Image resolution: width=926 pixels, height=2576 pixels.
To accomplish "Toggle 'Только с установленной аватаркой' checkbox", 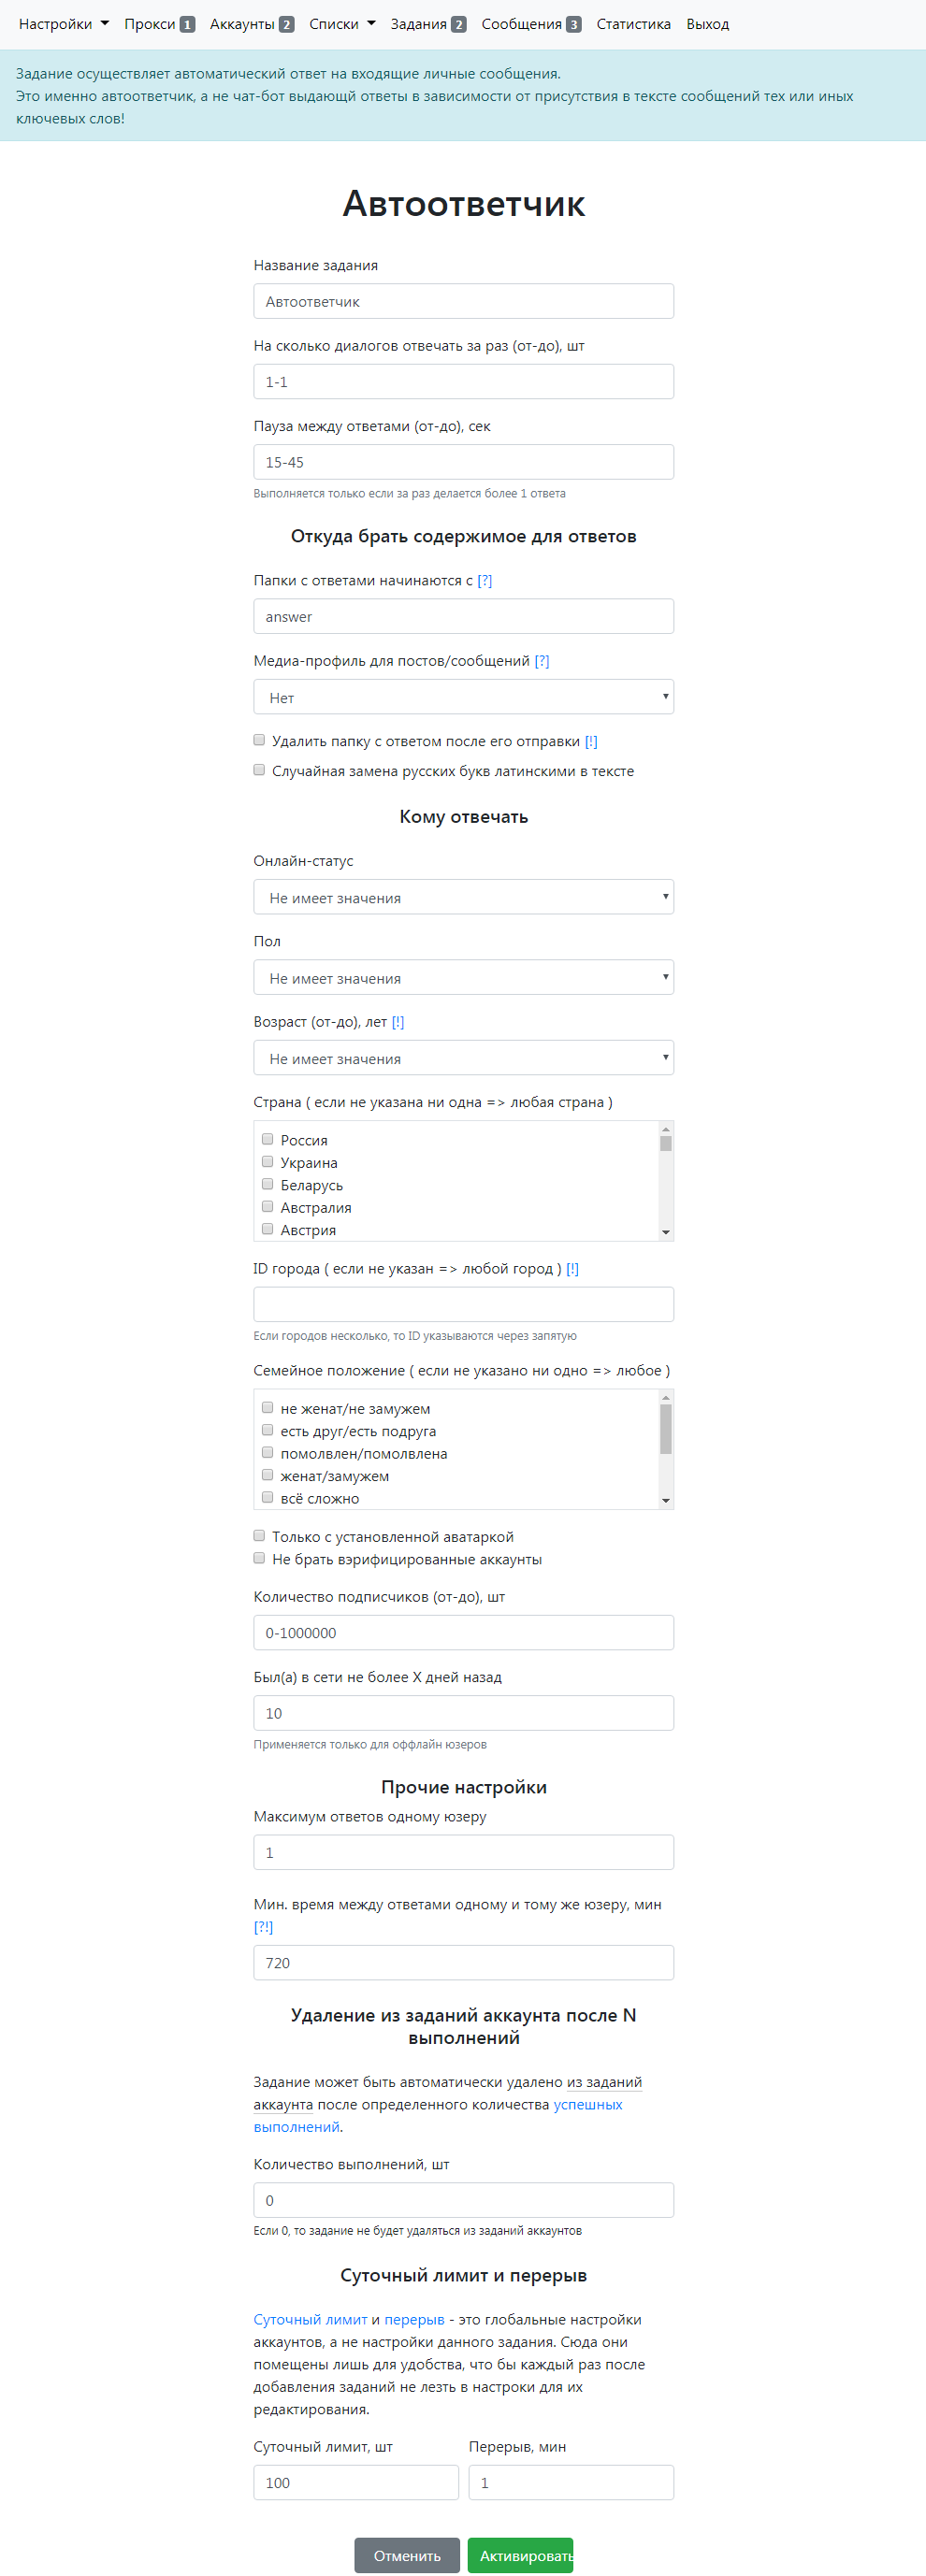I will tap(259, 1536).
